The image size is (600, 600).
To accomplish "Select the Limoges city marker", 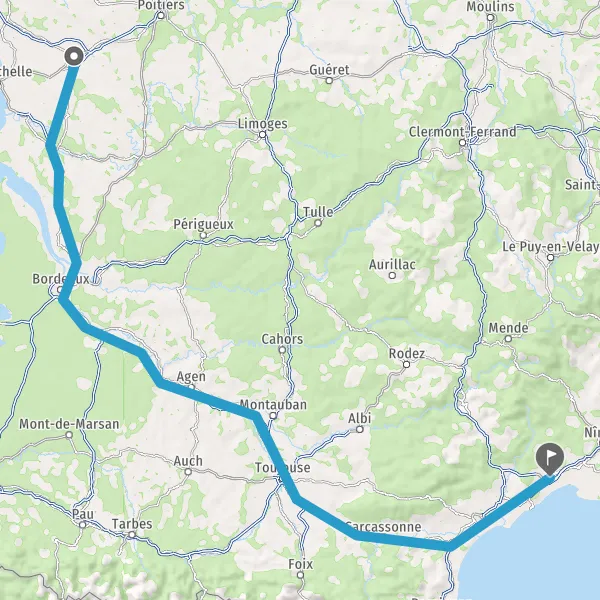I will 262,134.
